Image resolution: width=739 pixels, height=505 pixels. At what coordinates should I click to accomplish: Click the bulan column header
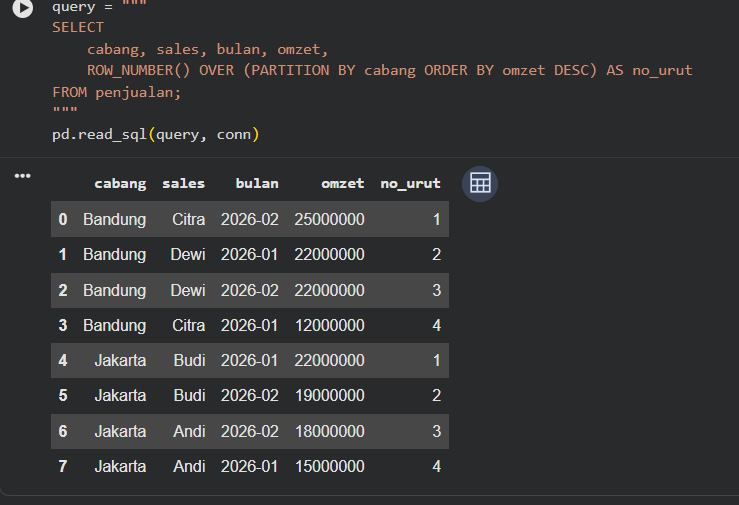(257, 183)
